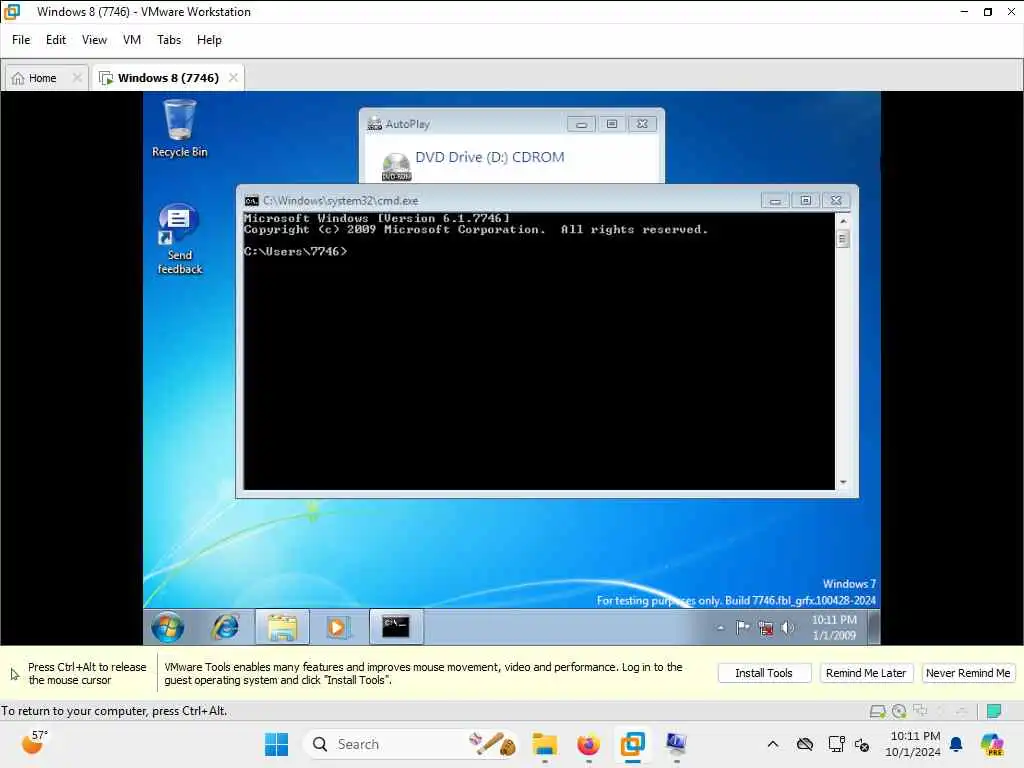Open the VMware Edit menu
Viewport: 1024px width, 768px height.
[x=56, y=40]
